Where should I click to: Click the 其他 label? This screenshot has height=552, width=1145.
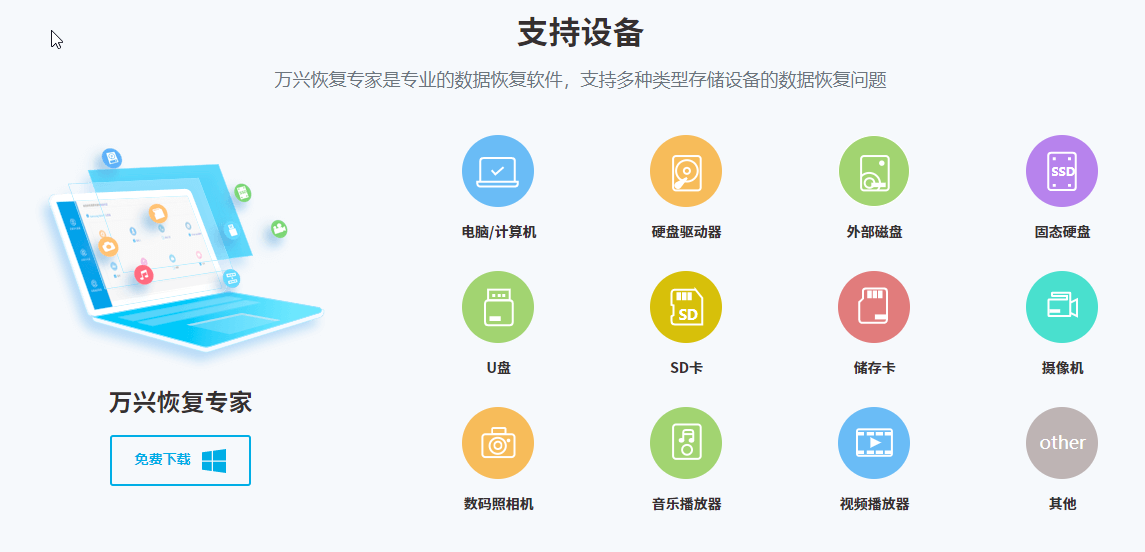click(1062, 504)
